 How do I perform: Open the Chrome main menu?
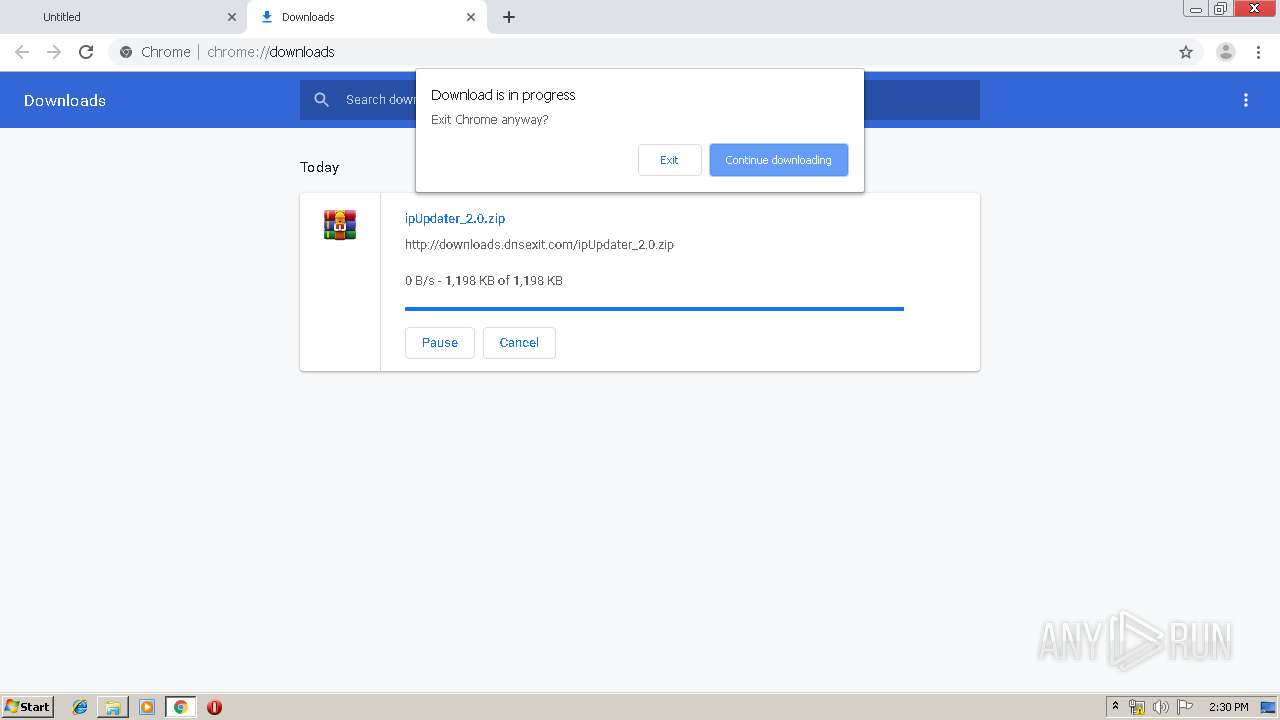(1259, 52)
